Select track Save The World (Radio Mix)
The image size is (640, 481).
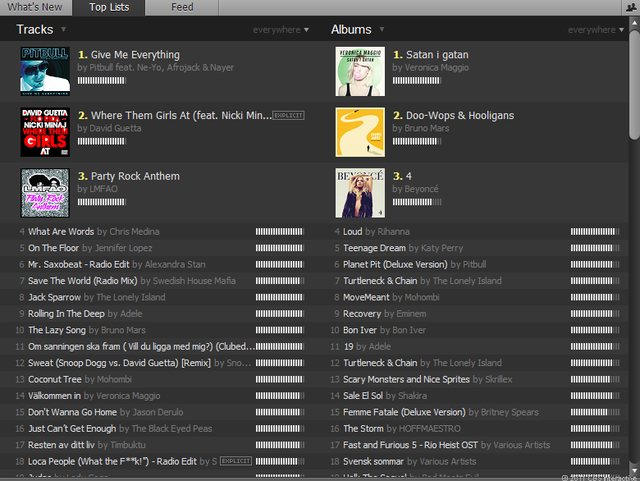click(x=82, y=281)
